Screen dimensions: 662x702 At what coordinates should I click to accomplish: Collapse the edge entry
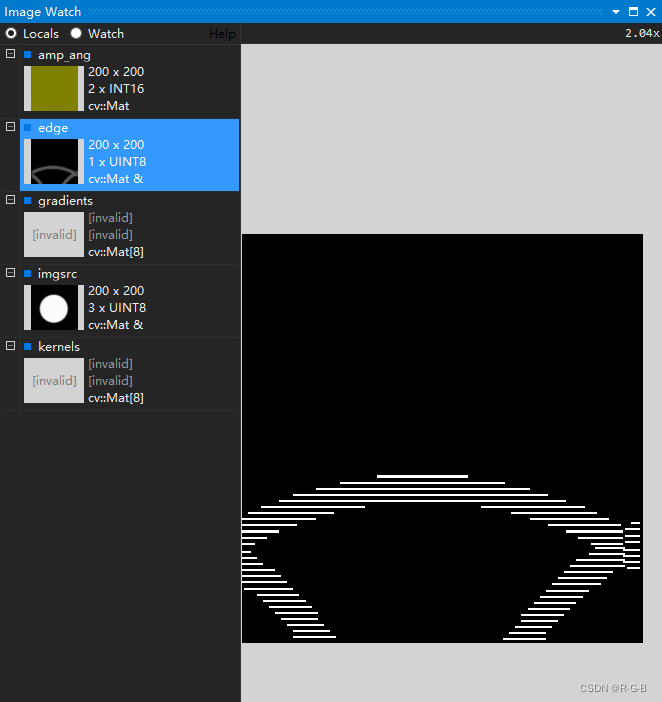pyautogui.click(x=10, y=127)
